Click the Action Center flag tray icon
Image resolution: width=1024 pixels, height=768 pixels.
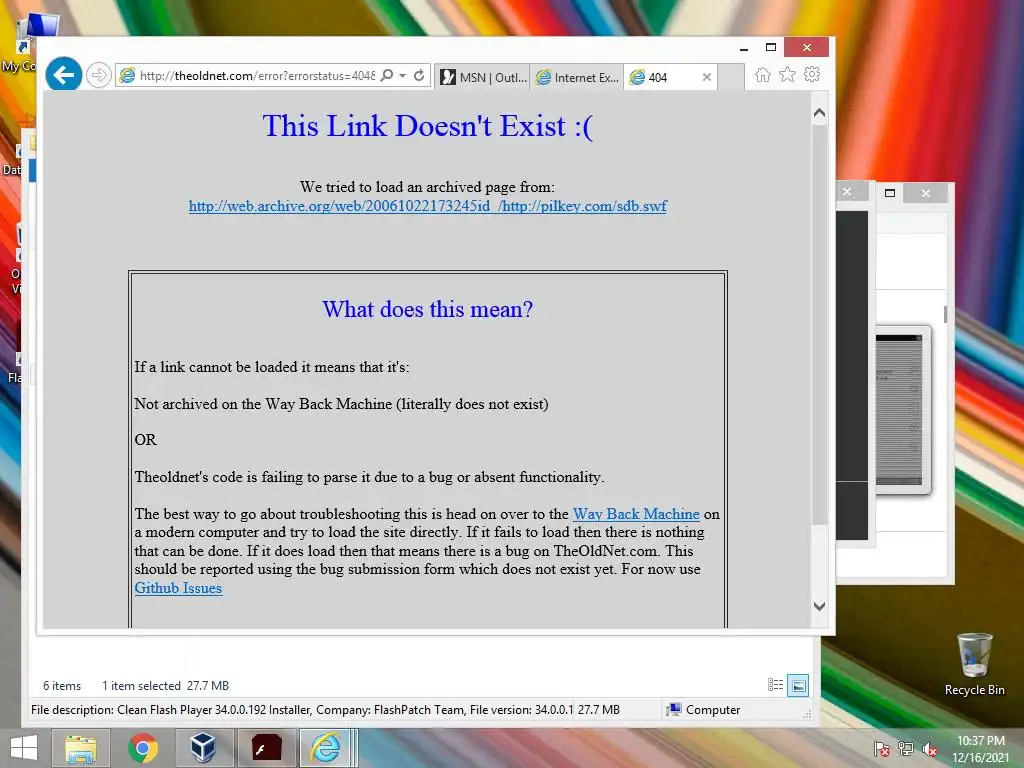(881, 749)
